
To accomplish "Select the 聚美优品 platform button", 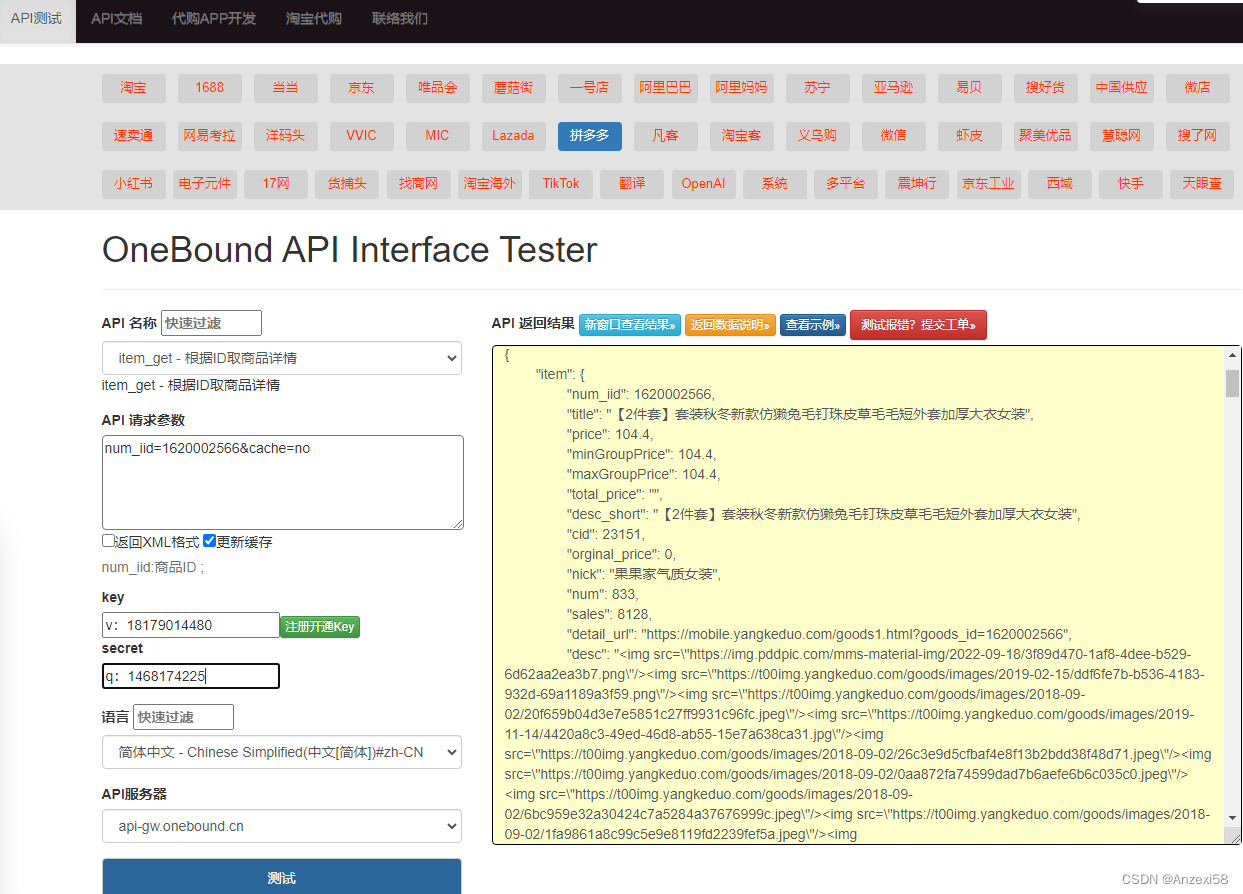I will pos(1046,136).
